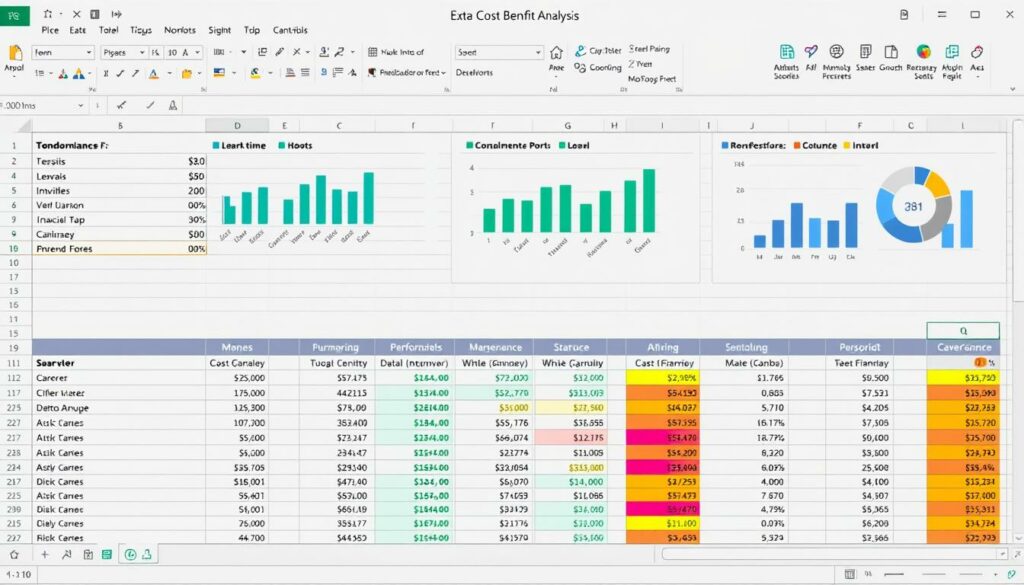Click the grid view icon in status bar

850,575
